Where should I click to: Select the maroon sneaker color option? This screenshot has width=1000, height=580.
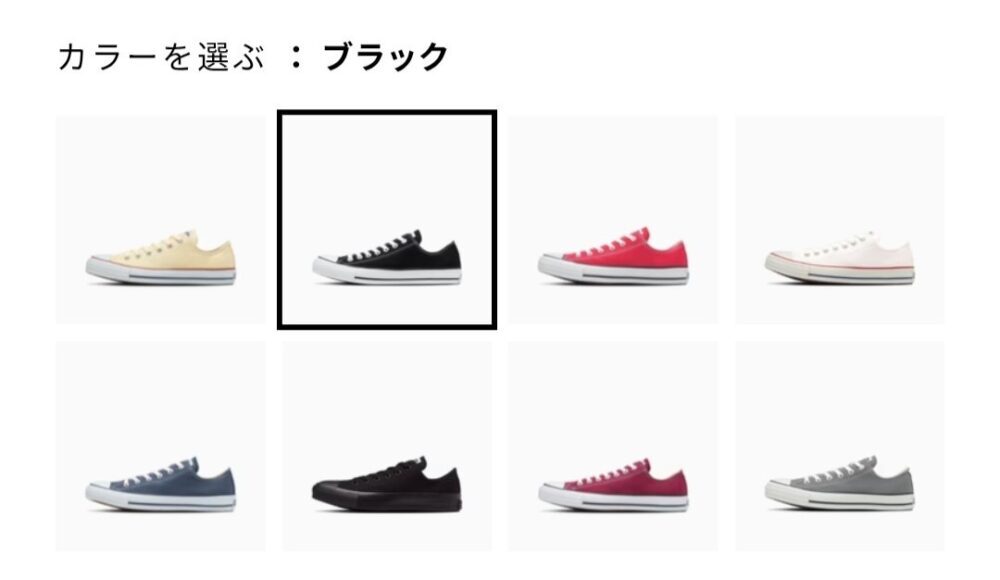[613, 446]
